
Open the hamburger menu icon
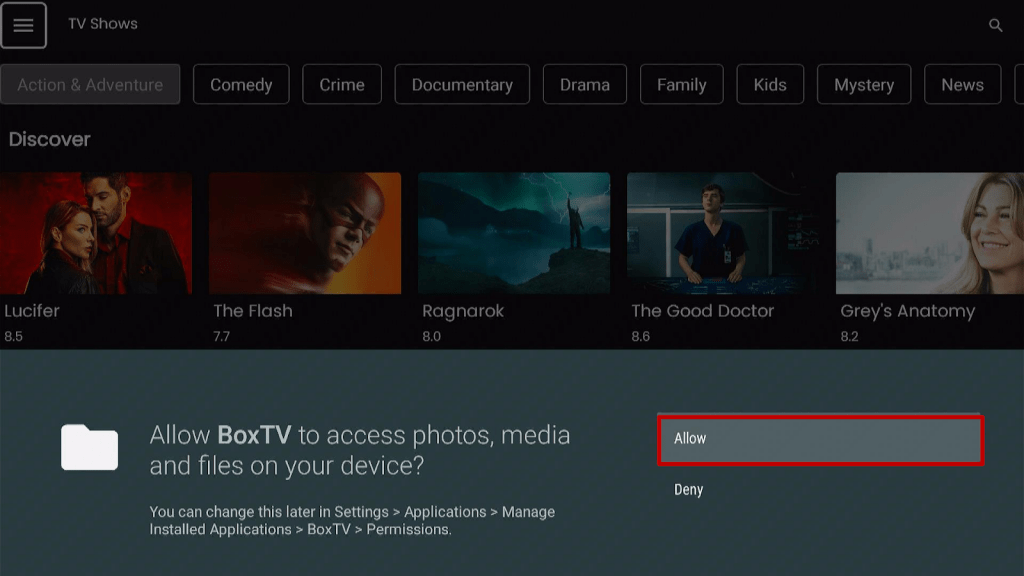(24, 25)
